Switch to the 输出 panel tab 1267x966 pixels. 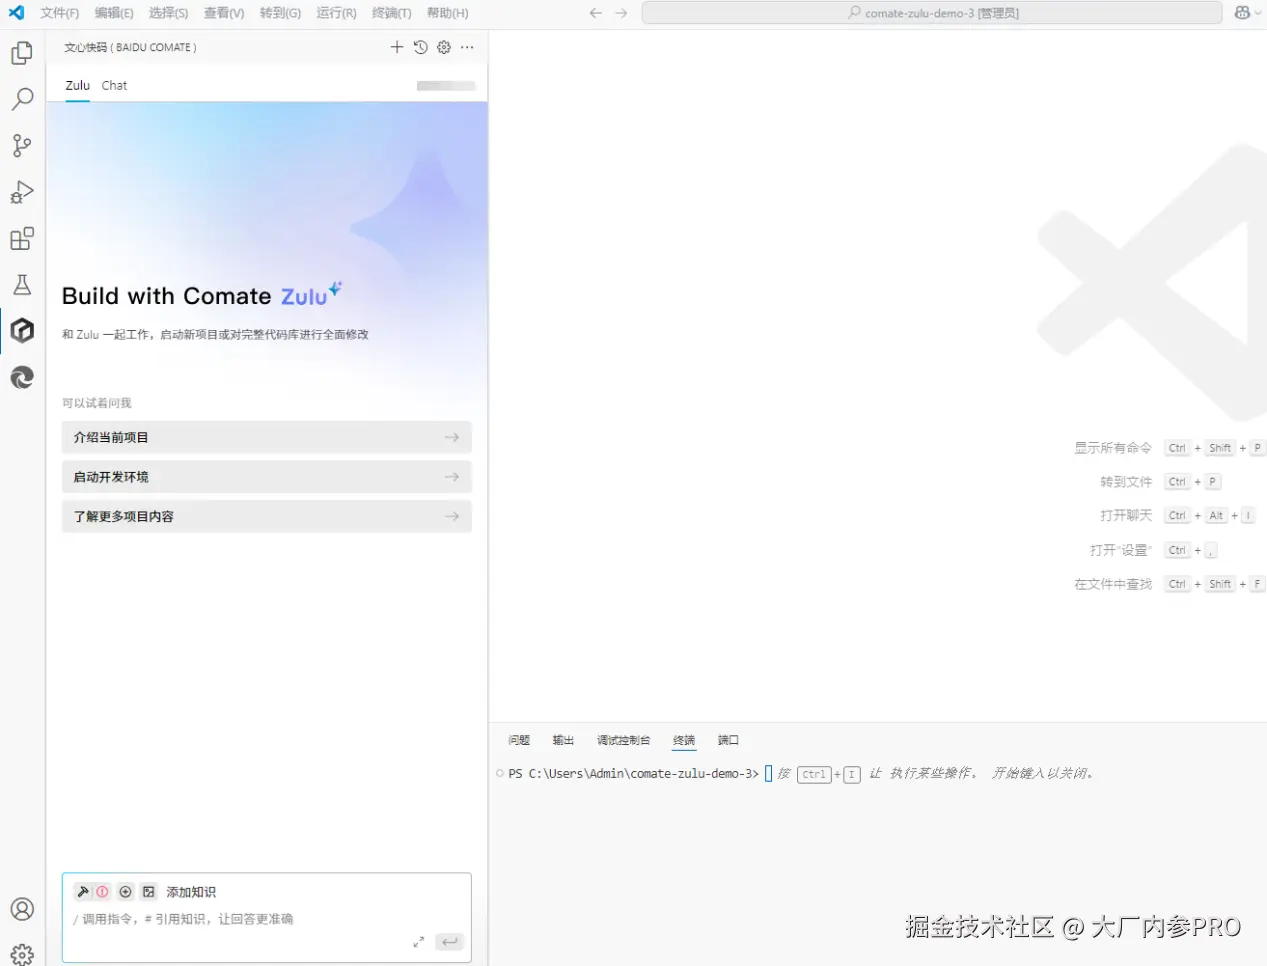563,740
